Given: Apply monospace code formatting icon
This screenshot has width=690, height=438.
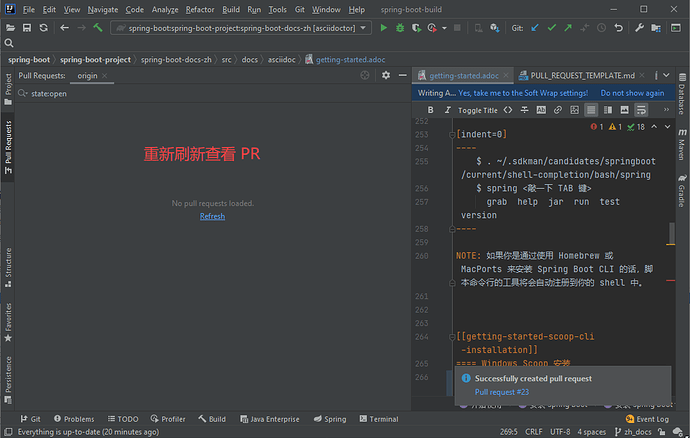Looking at the screenshot, I should pos(508,110).
